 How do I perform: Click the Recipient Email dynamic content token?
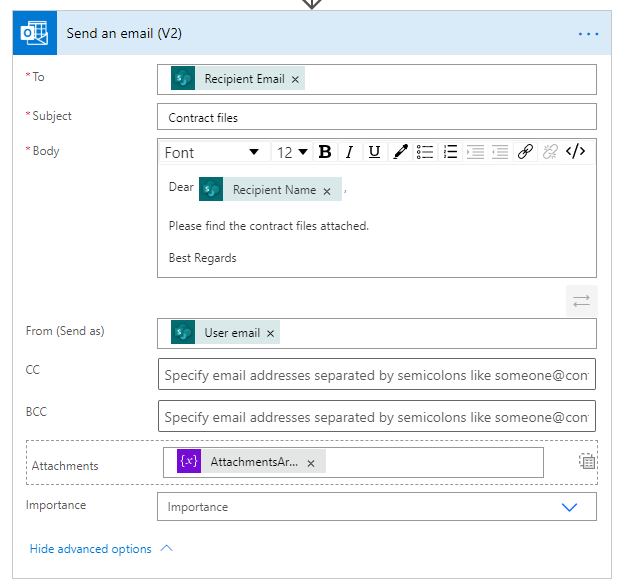(238, 79)
